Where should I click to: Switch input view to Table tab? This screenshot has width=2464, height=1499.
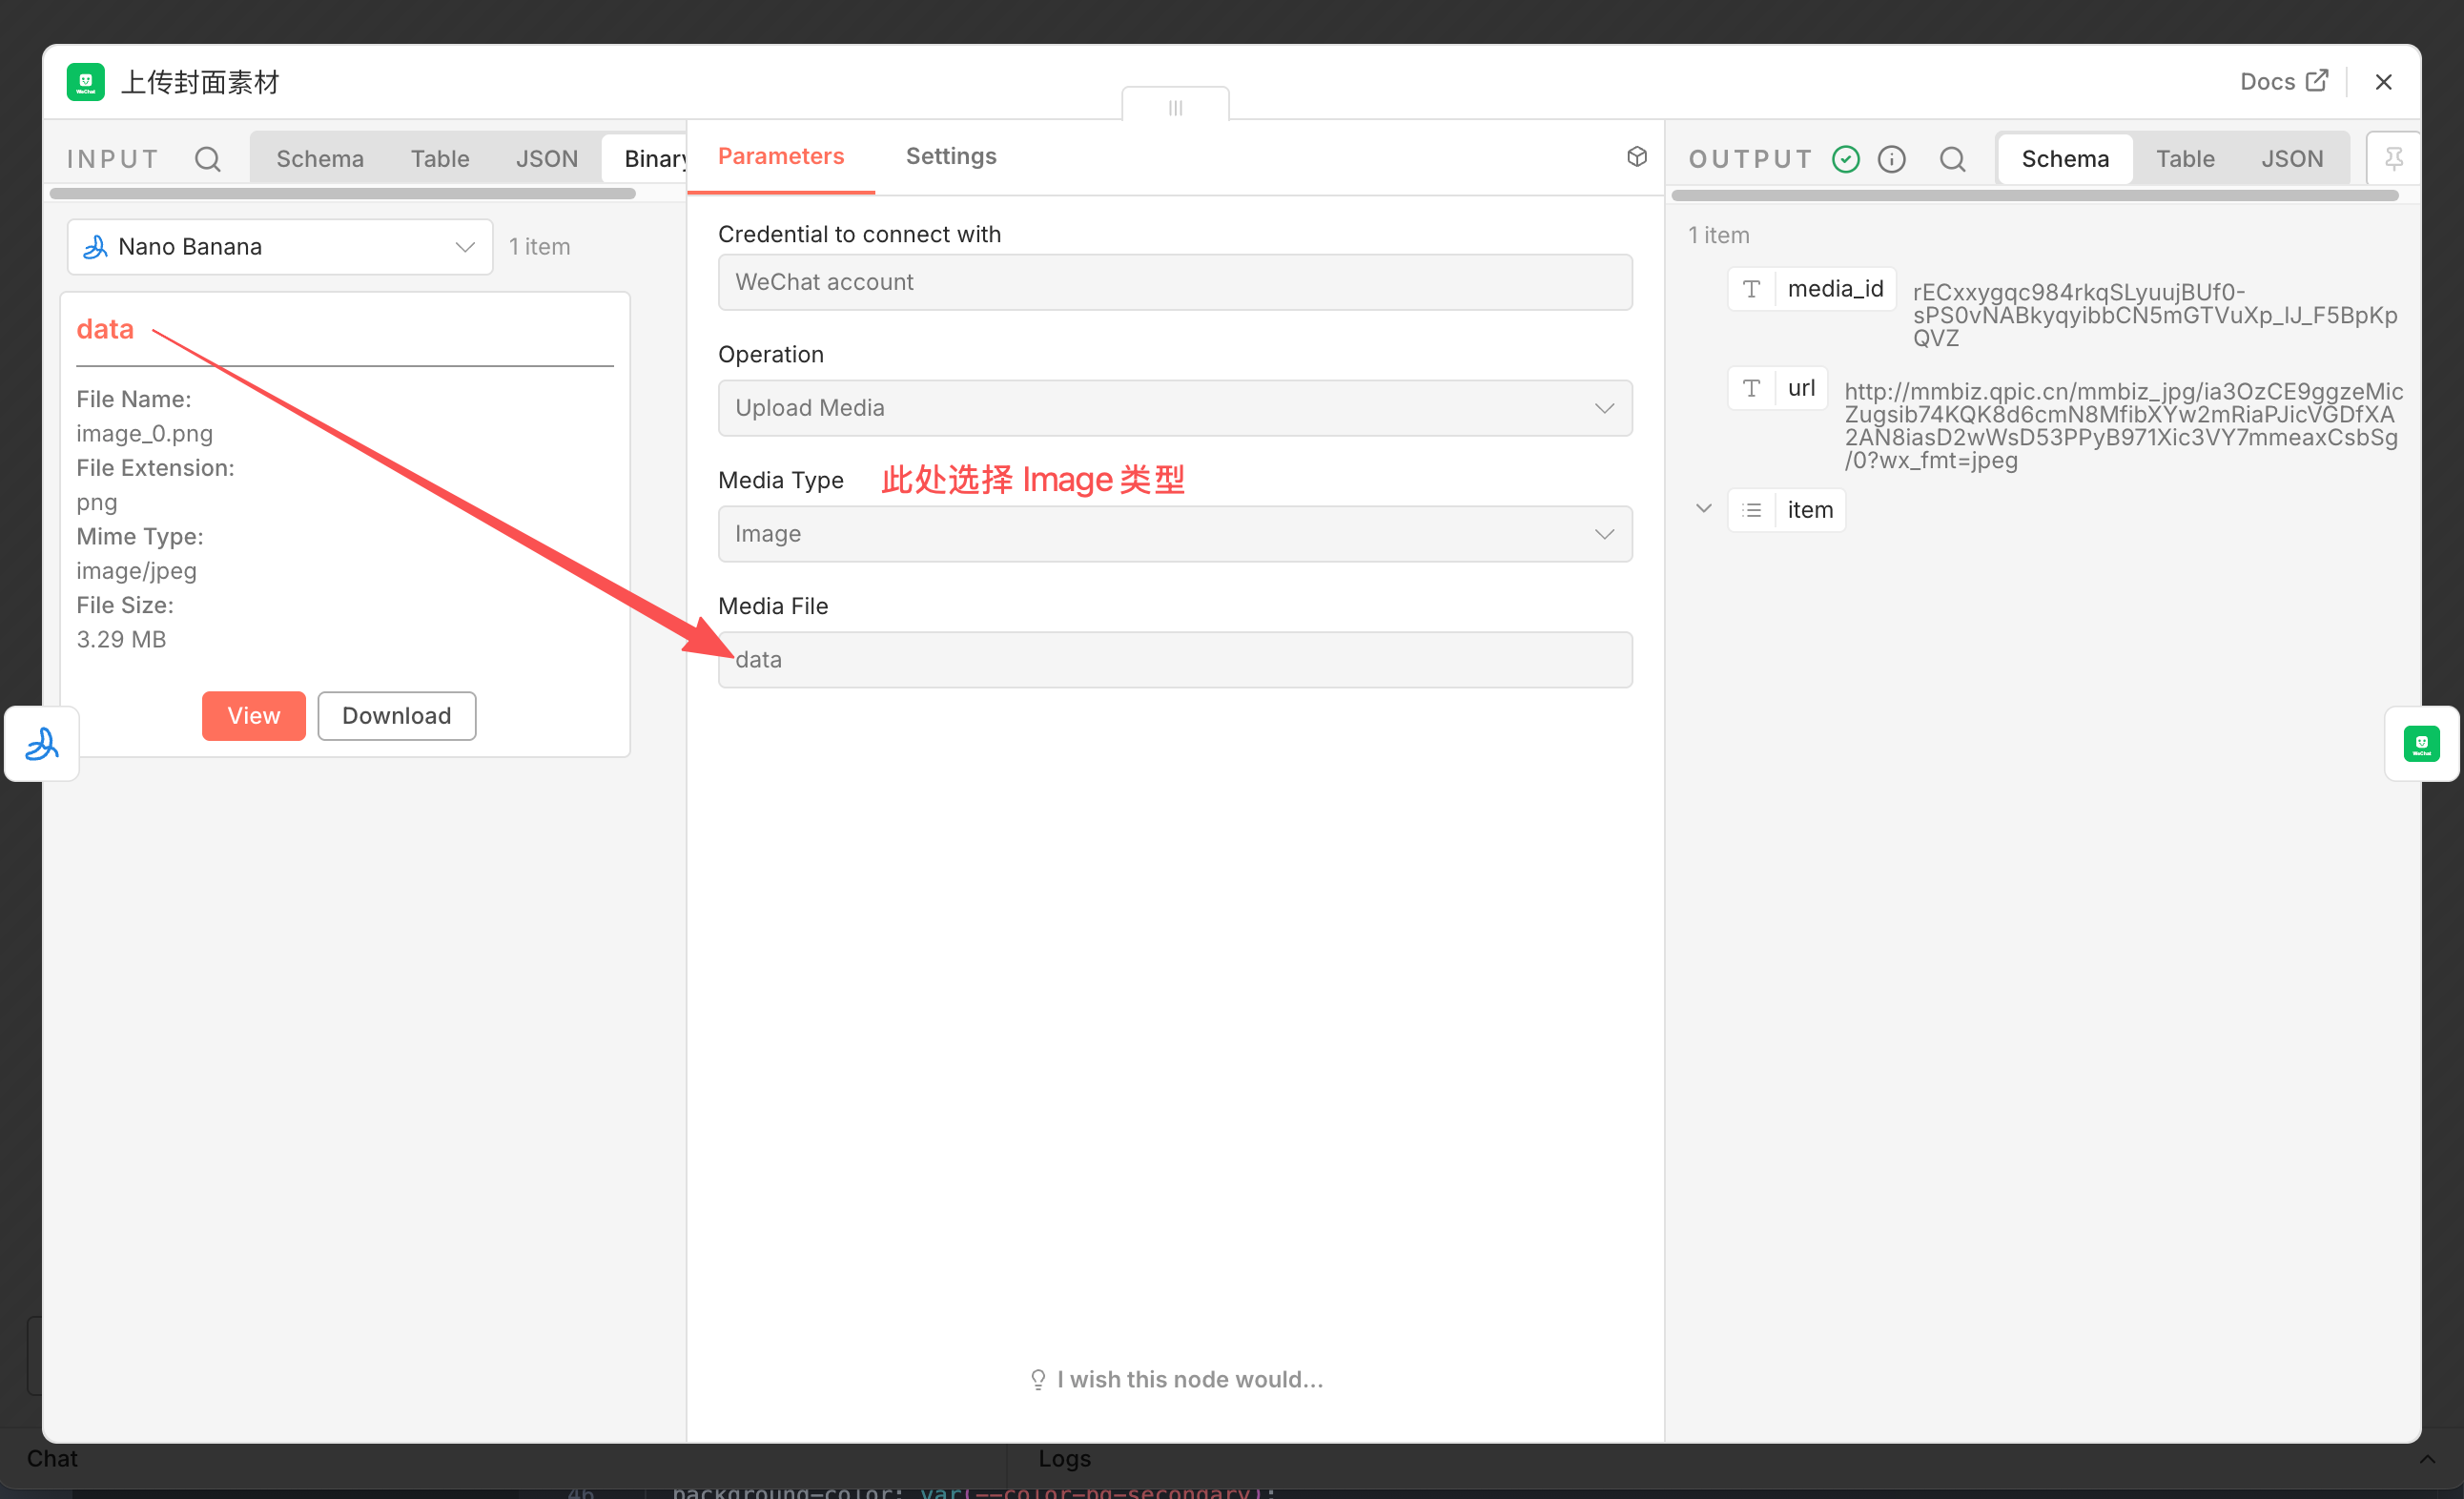click(x=439, y=159)
